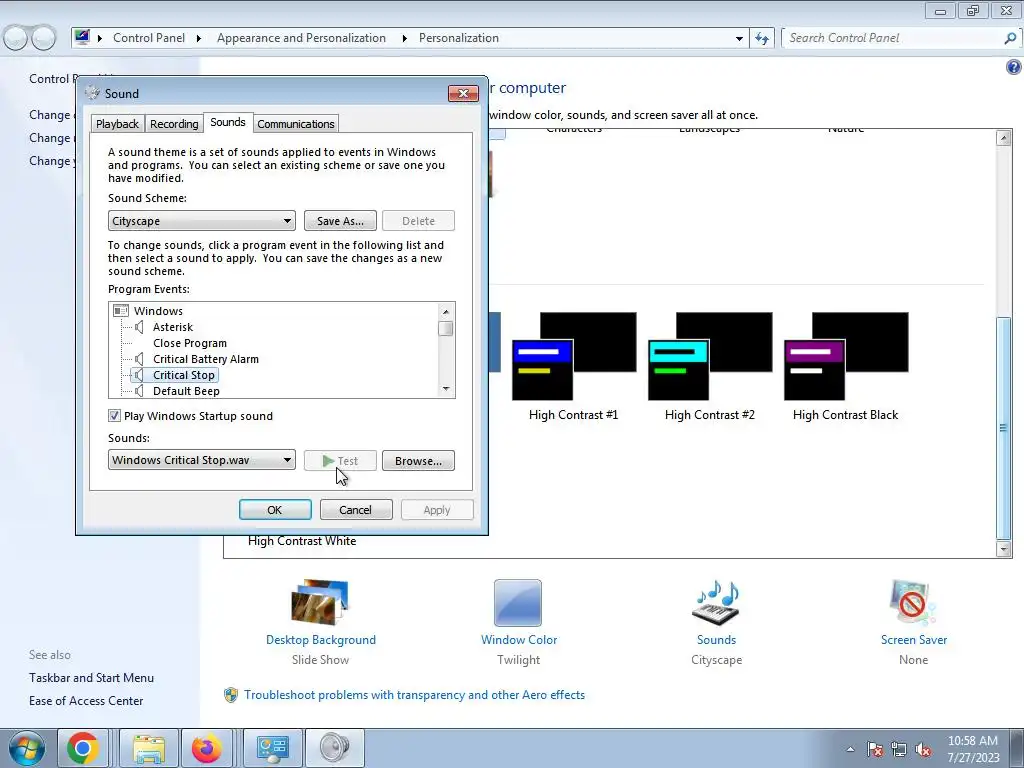
Task: Click the Test sound button
Action: [340, 460]
